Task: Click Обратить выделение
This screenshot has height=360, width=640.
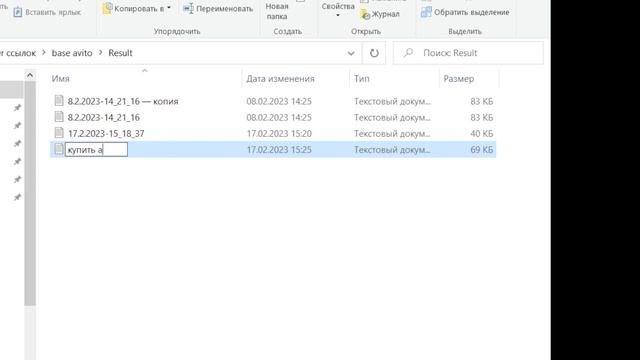Action: [x=465, y=12]
